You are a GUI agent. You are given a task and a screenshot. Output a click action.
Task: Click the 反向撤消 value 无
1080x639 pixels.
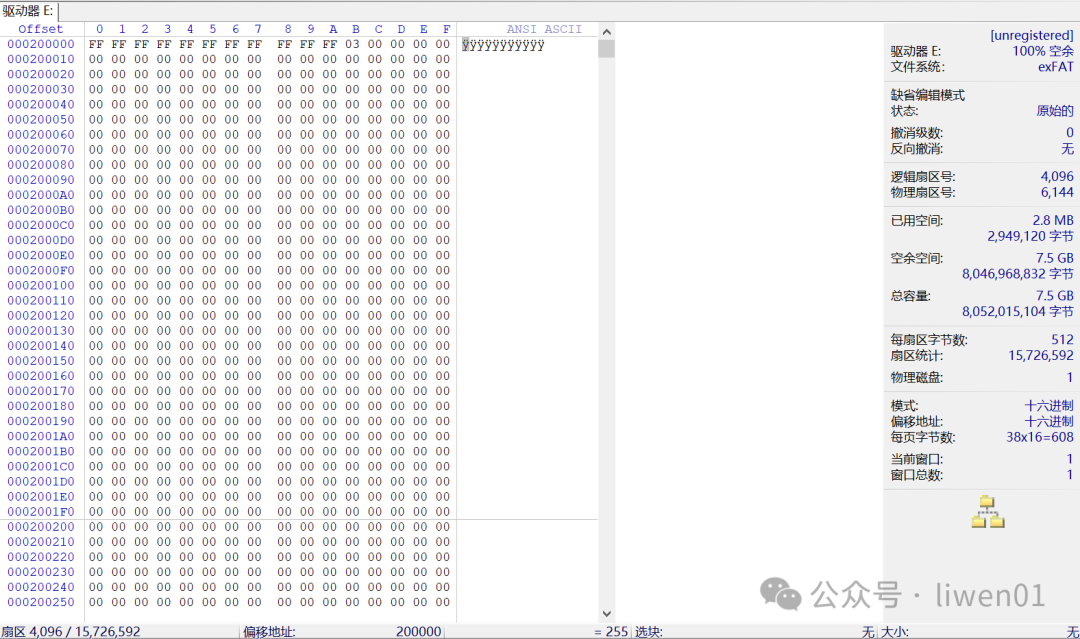1068,148
